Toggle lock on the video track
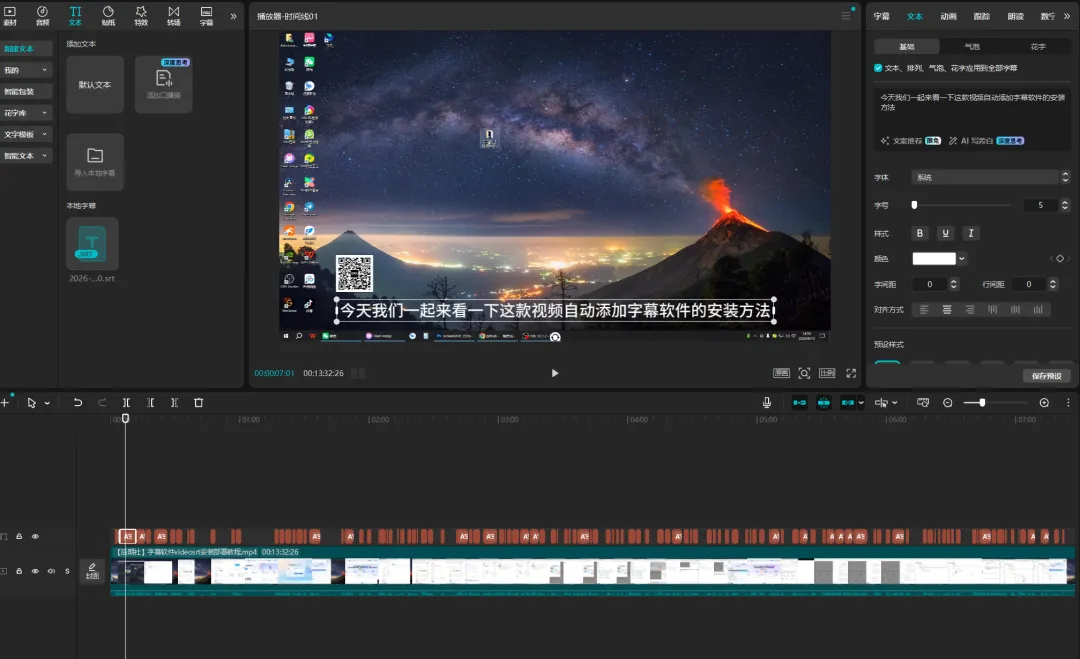This screenshot has height=659, width=1080. (19, 571)
